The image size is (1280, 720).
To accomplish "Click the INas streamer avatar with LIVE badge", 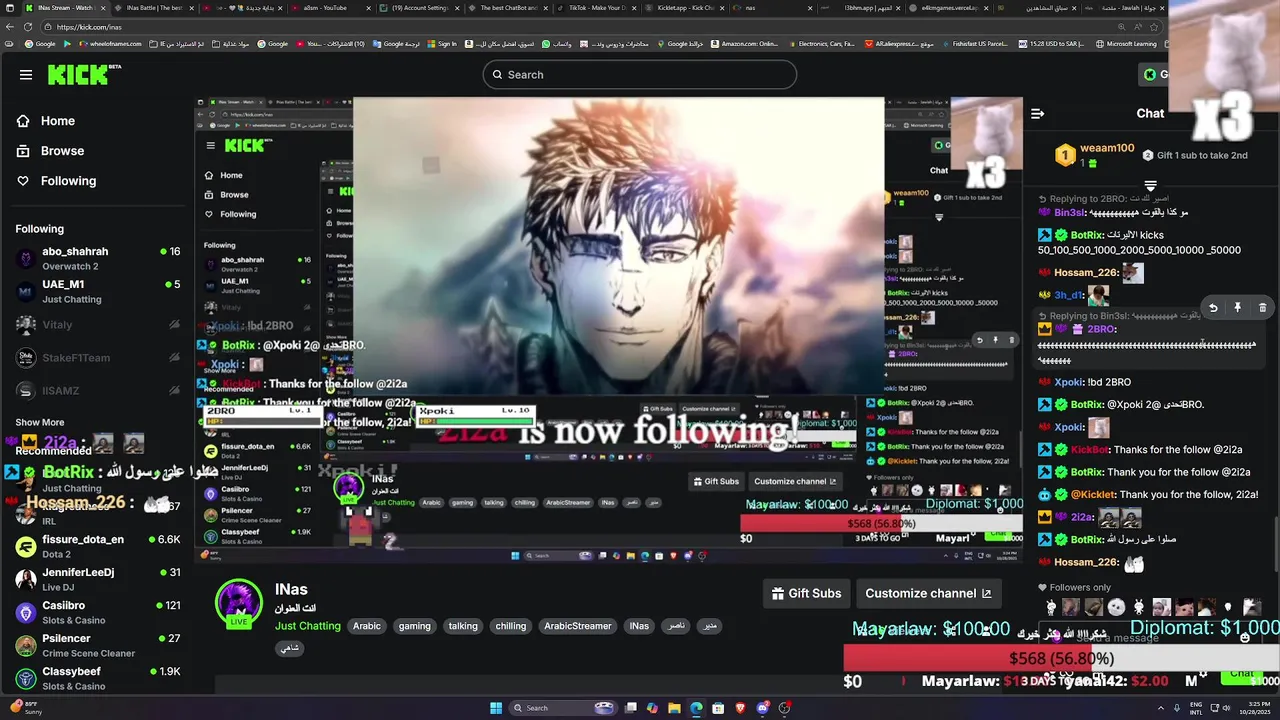I will coord(239,603).
